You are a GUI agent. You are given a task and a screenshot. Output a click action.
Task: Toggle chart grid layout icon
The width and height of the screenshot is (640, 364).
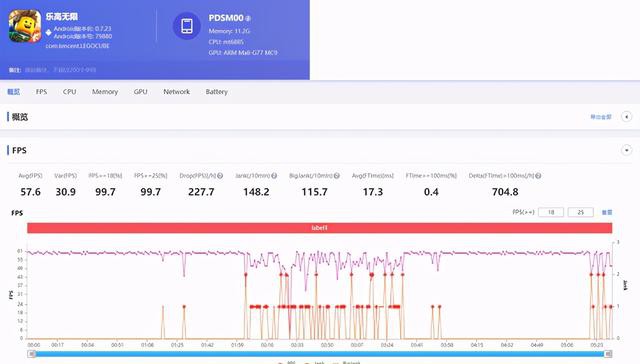pos(607,212)
